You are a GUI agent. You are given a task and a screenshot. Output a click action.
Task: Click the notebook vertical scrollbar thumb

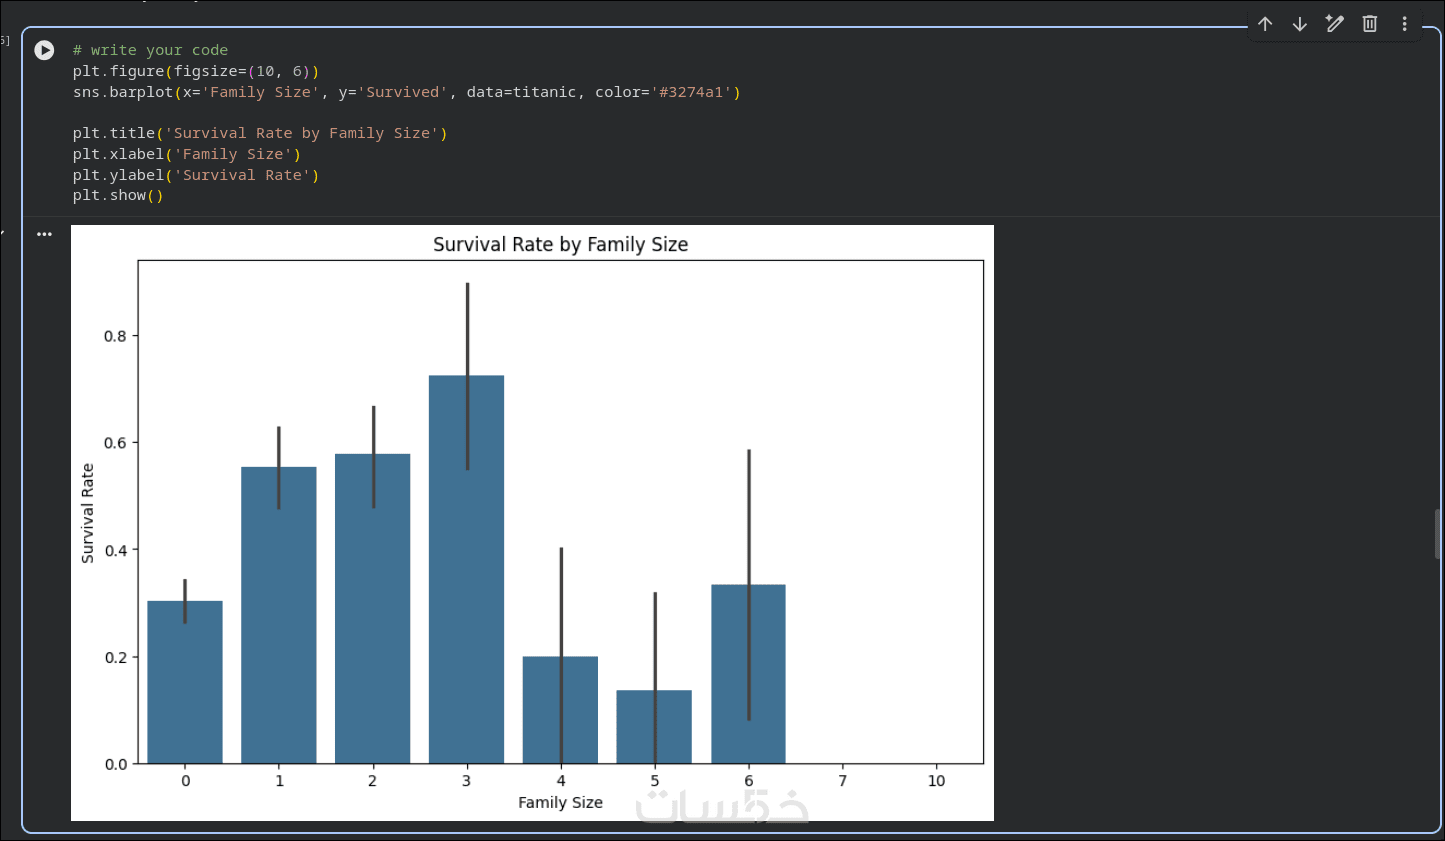point(1438,533)
